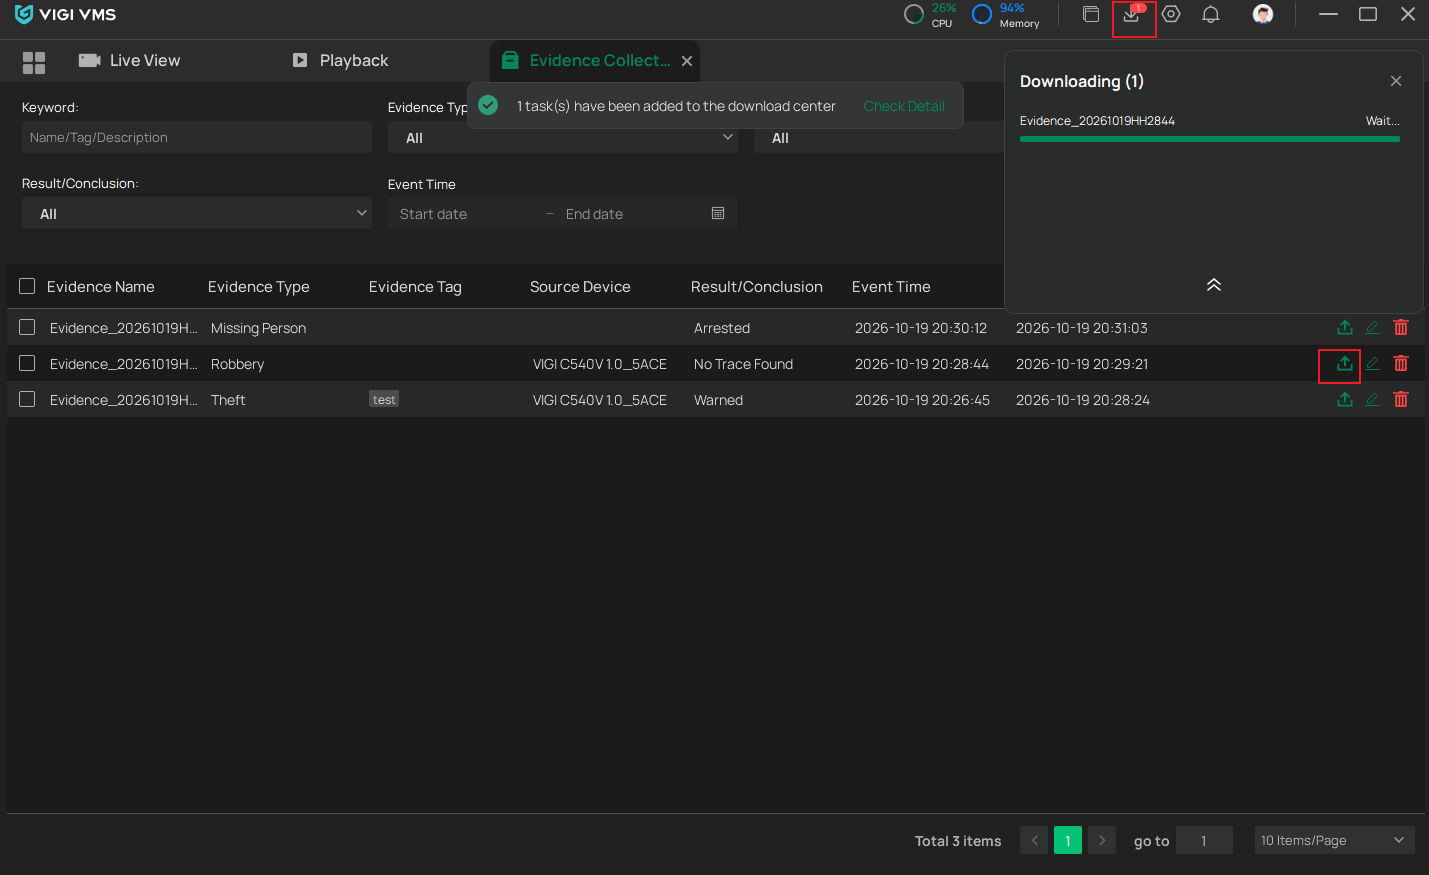Screen dimensions: 1429x875
Task: Expand the Result/Conclusion dropdown
Action: click(x=197, y=213)
